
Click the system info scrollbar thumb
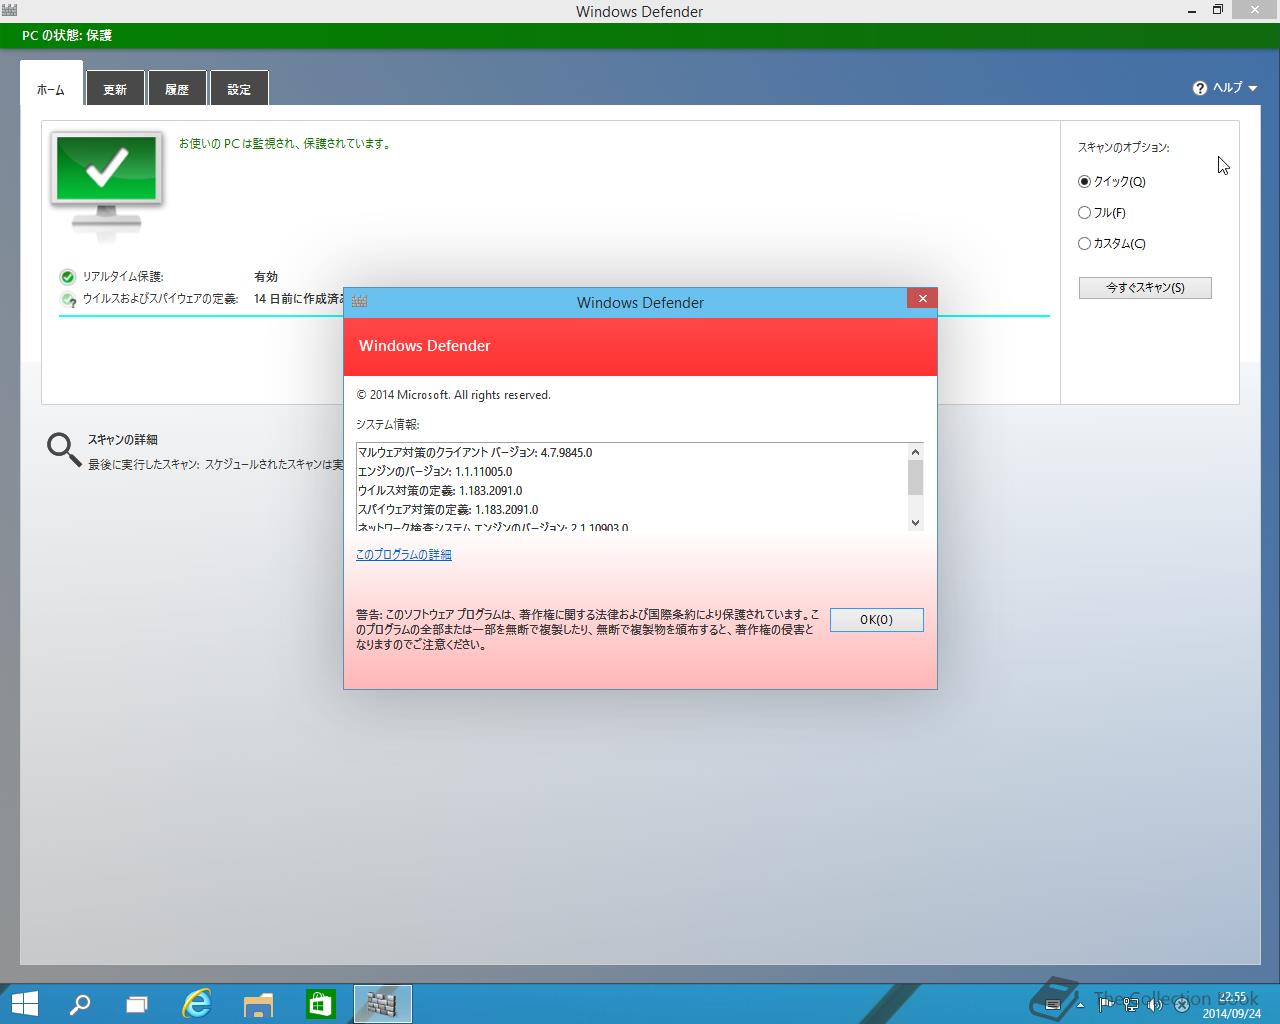pos(915,478)
